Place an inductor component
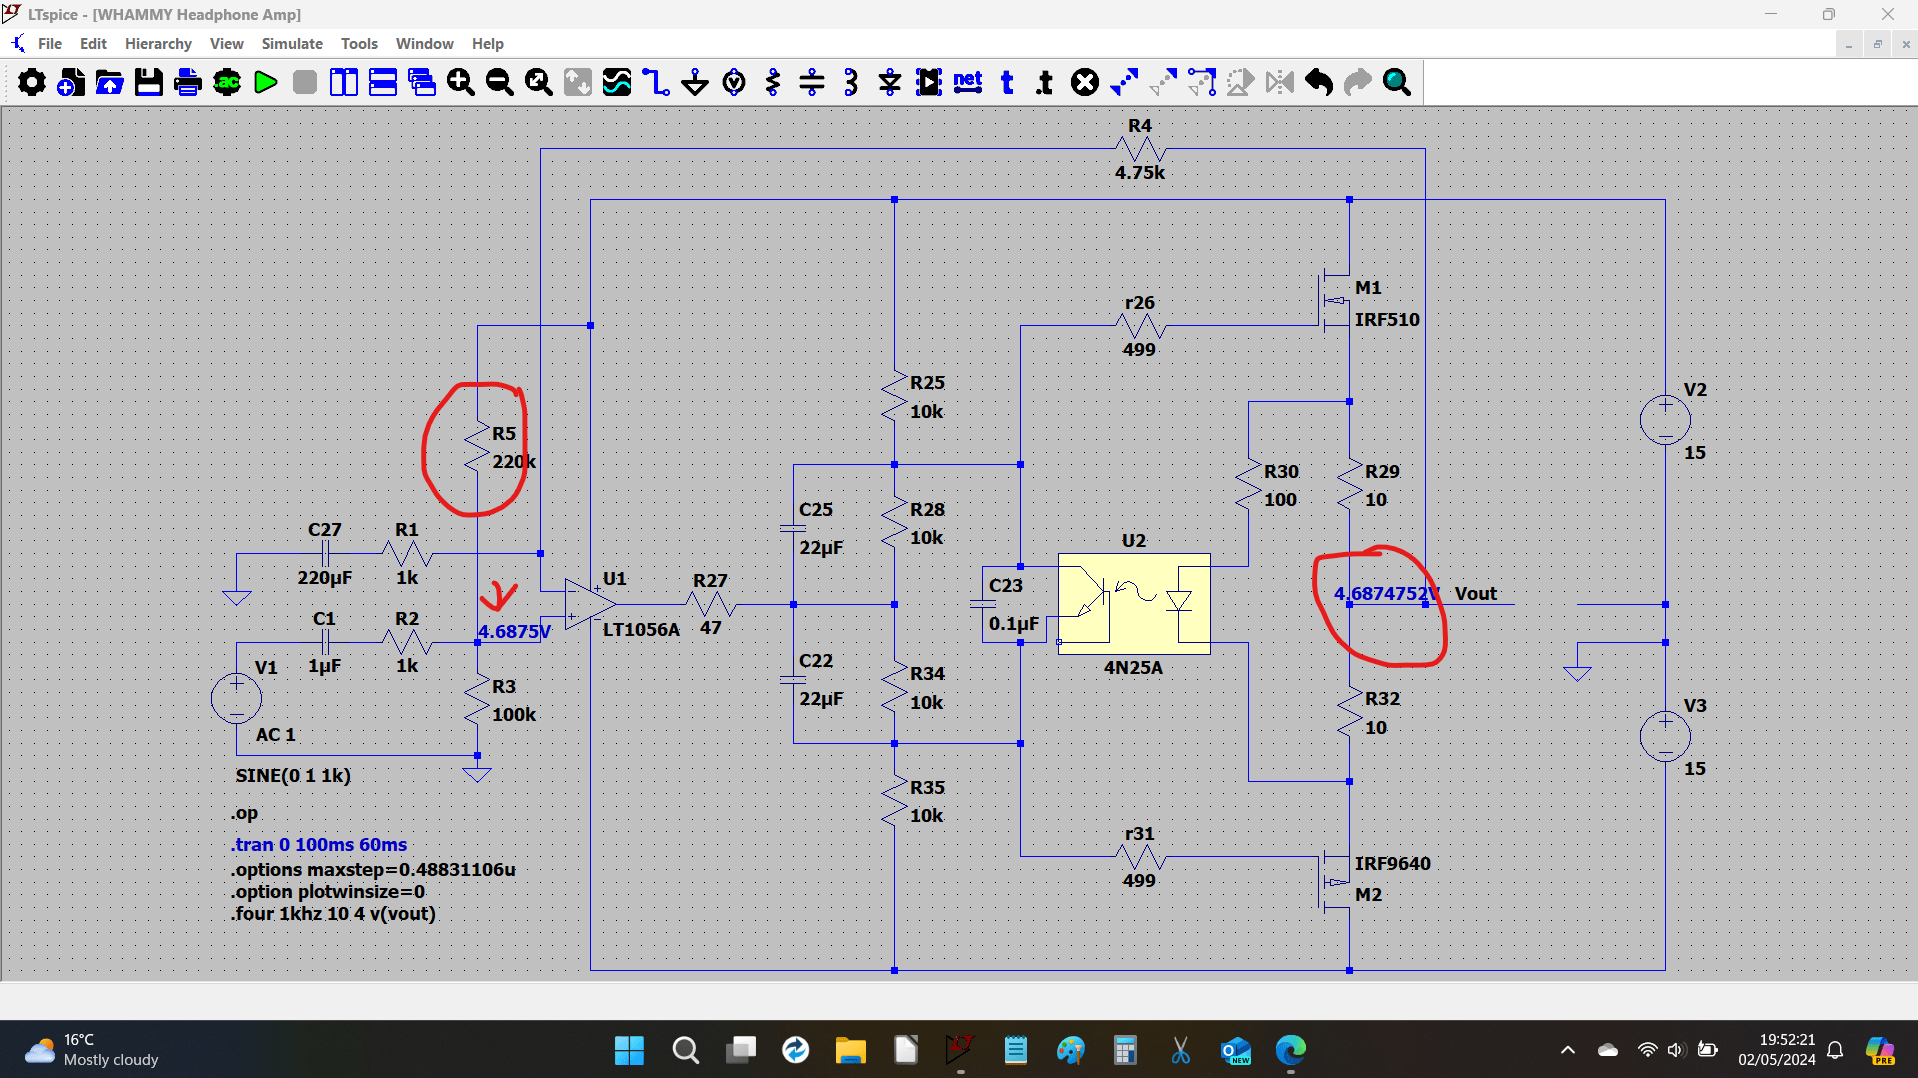 (851, 82)
